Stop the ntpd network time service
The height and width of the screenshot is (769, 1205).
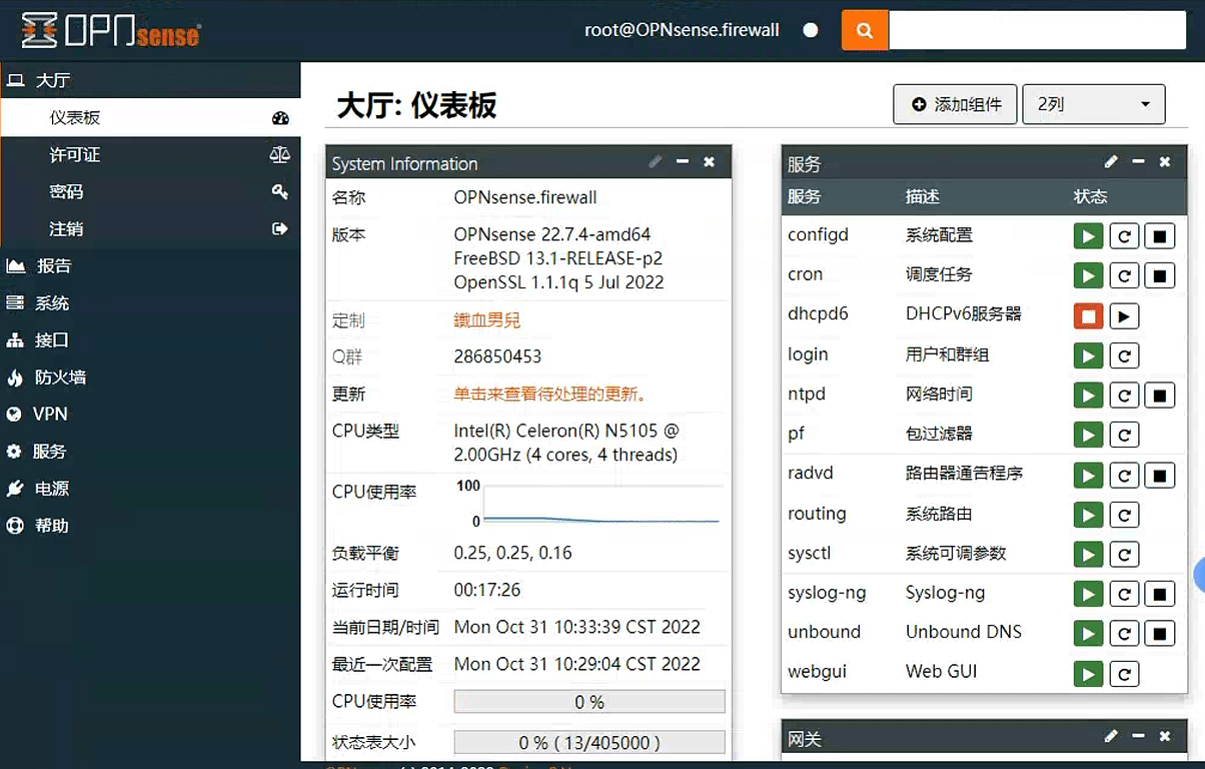coord(1159,395)
